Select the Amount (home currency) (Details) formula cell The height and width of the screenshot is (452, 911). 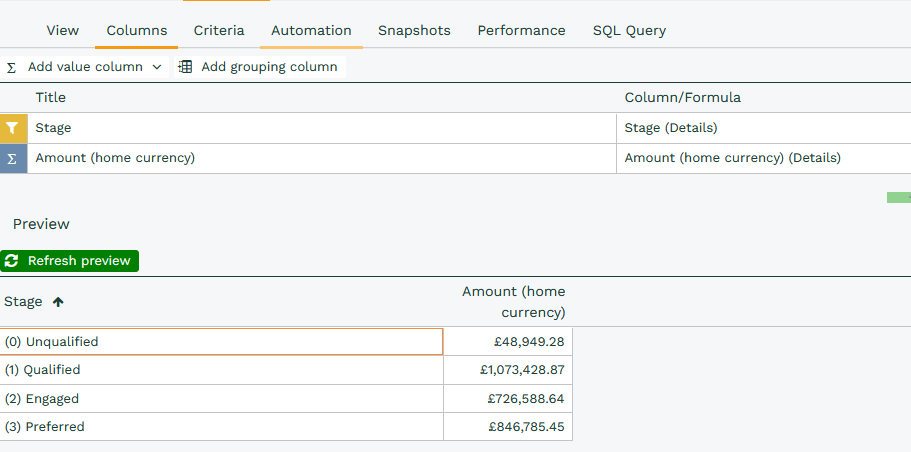click(x=732, y=158)
